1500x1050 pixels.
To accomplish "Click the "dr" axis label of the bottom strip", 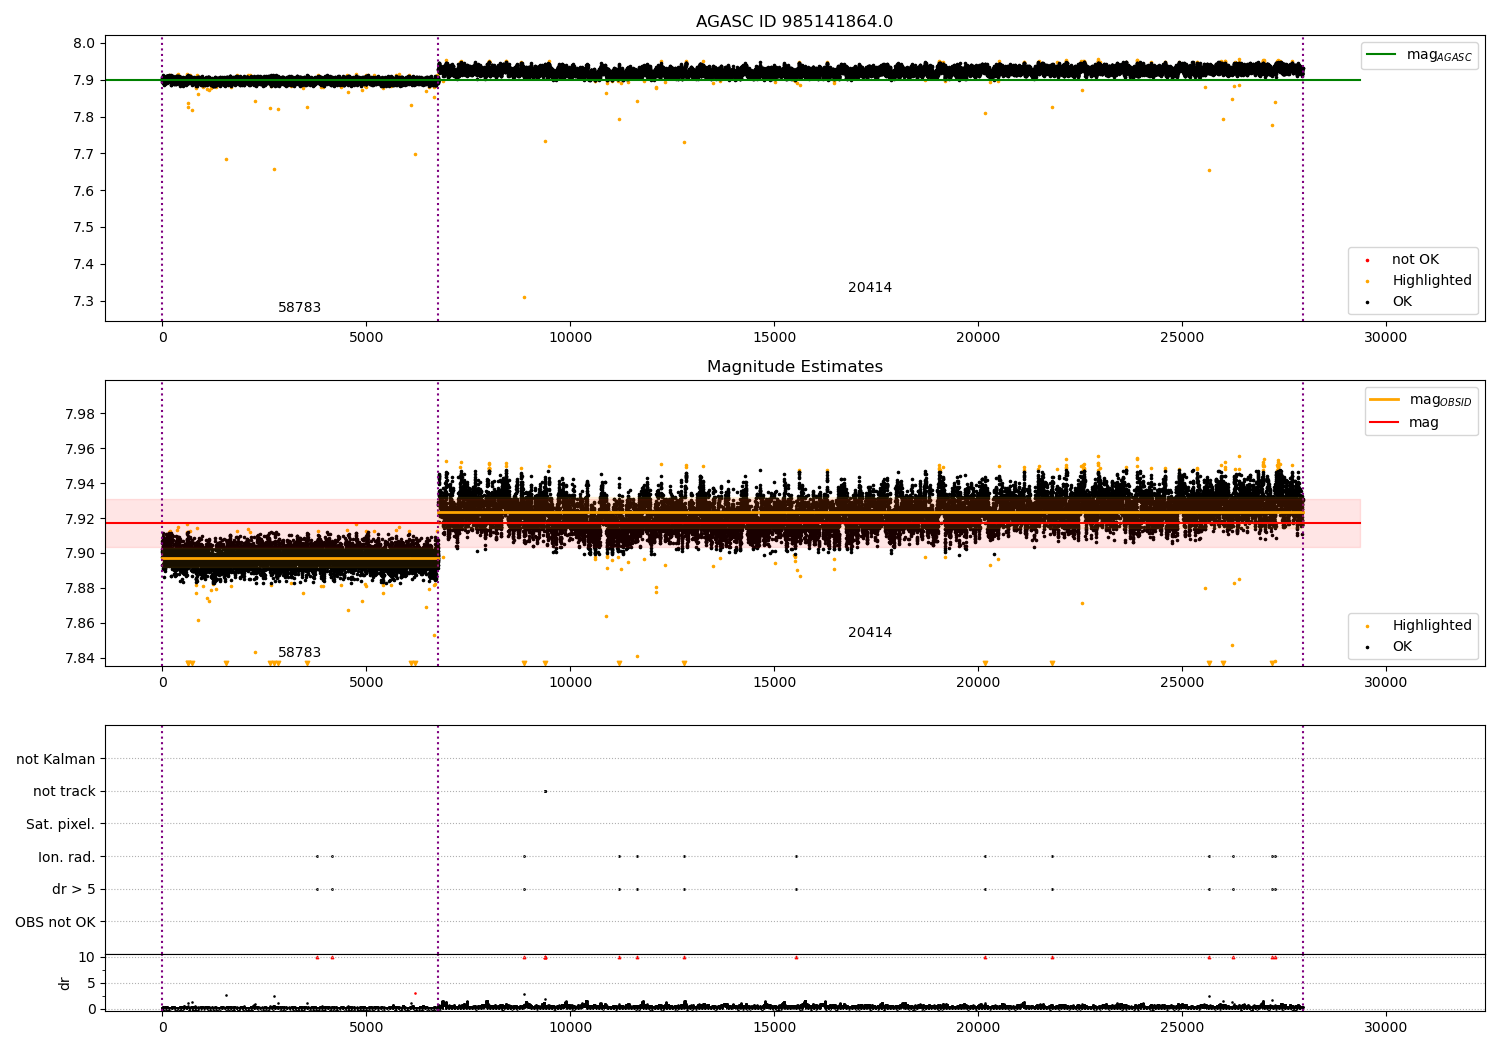I will [x=65, y=983].
